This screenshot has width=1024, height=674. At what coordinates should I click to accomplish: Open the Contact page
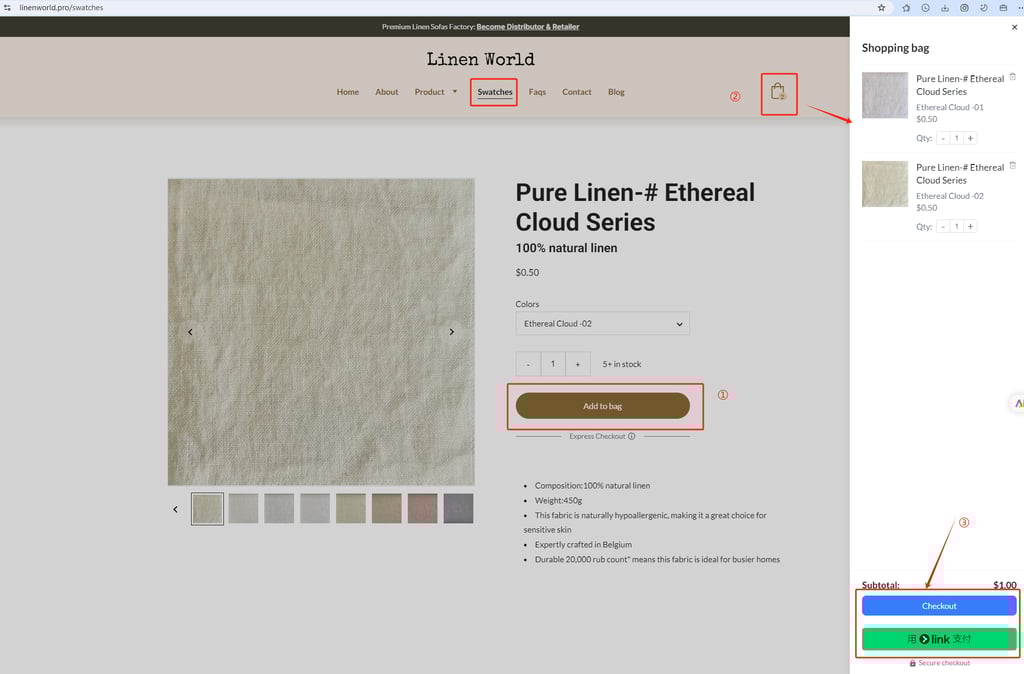577,92
